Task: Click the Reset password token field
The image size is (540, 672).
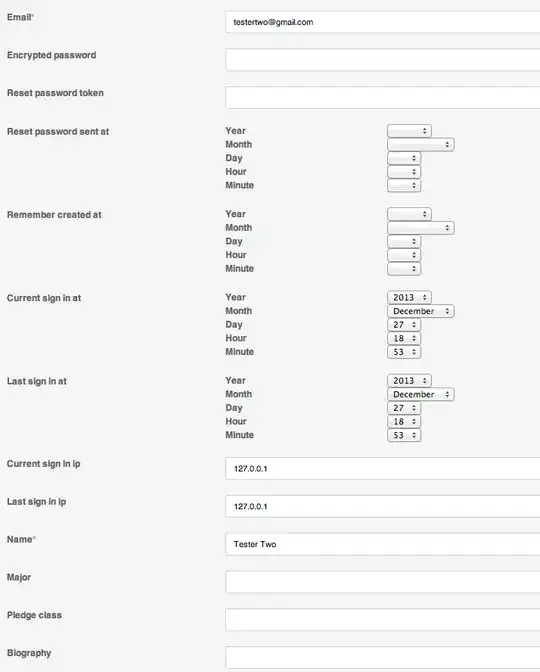Action: click(x=382, y=97)
